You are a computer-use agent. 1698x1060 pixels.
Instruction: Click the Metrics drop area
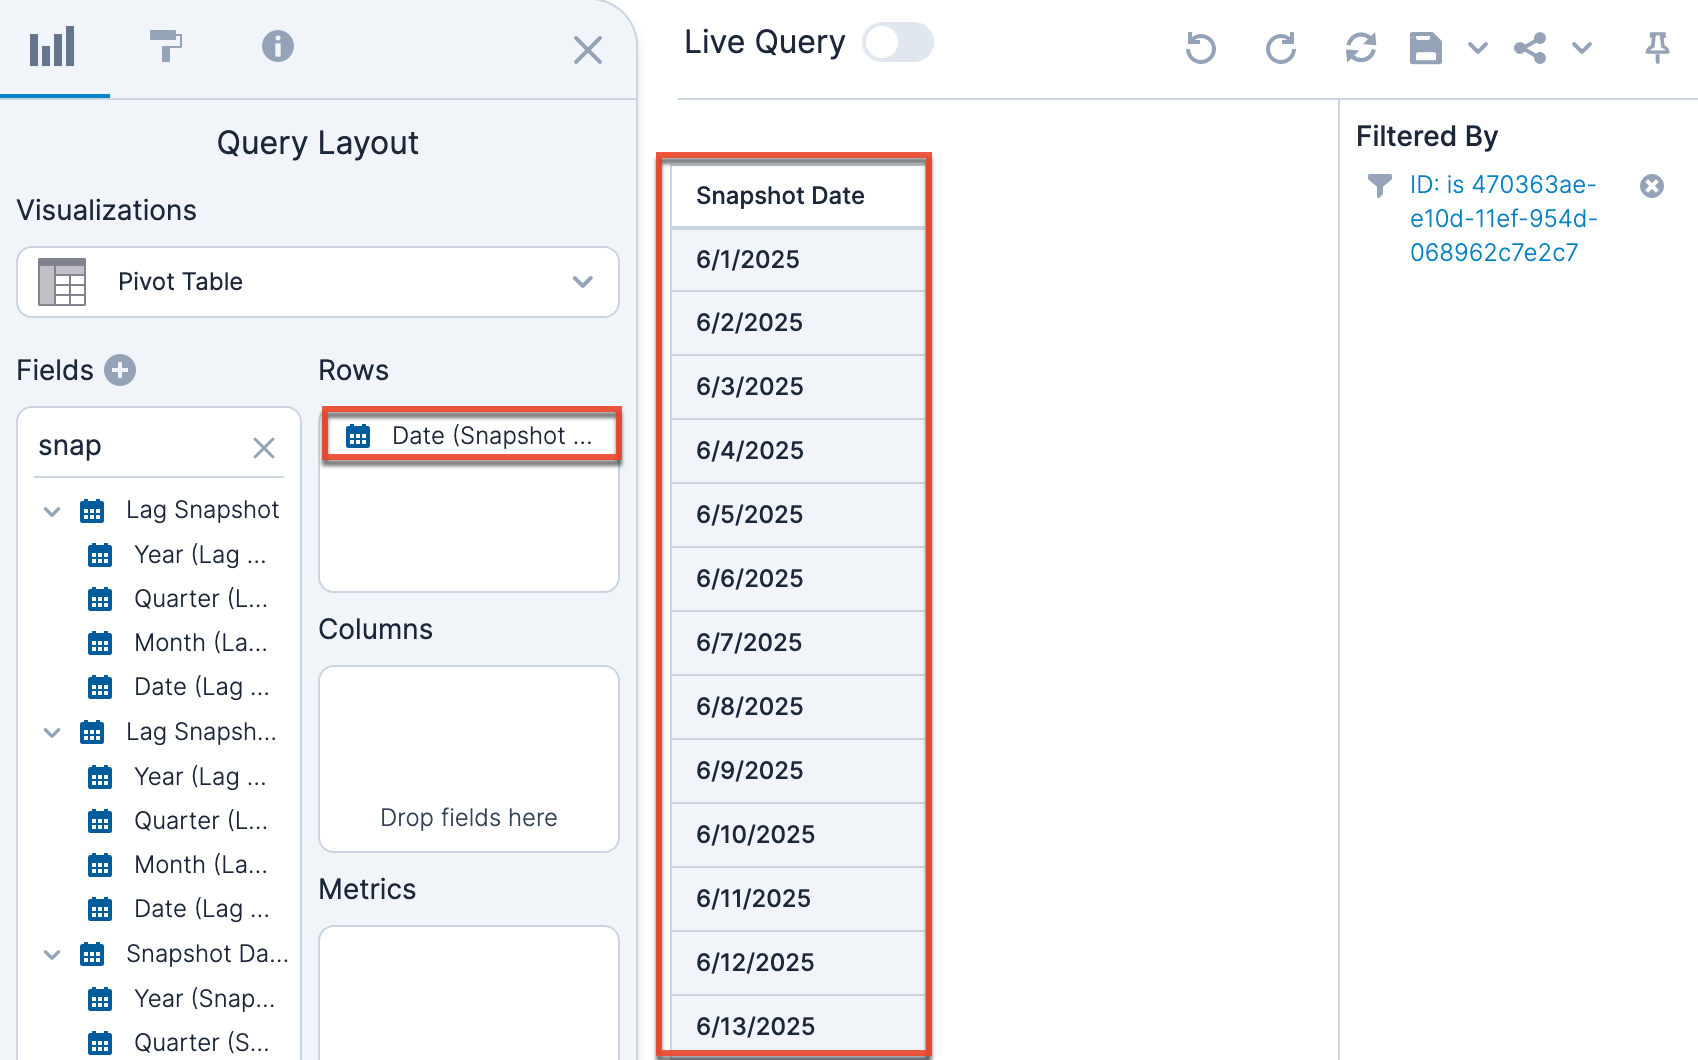[469, 992]
